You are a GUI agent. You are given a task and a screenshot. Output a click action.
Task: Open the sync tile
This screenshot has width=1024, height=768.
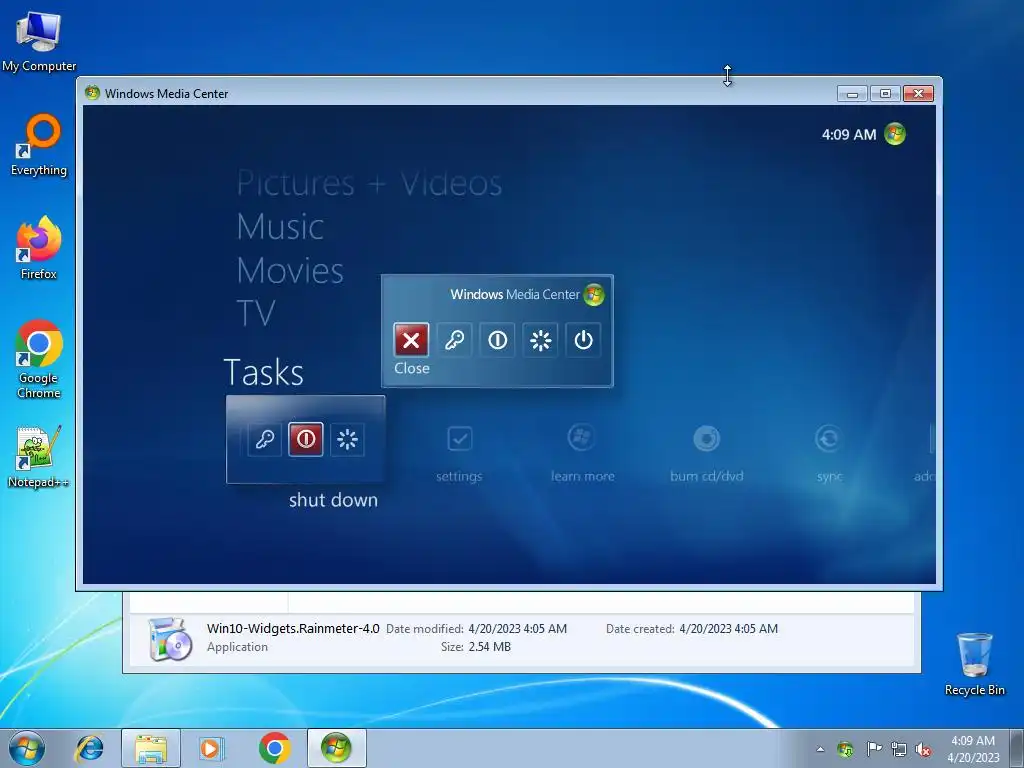(x=829, y=451)
